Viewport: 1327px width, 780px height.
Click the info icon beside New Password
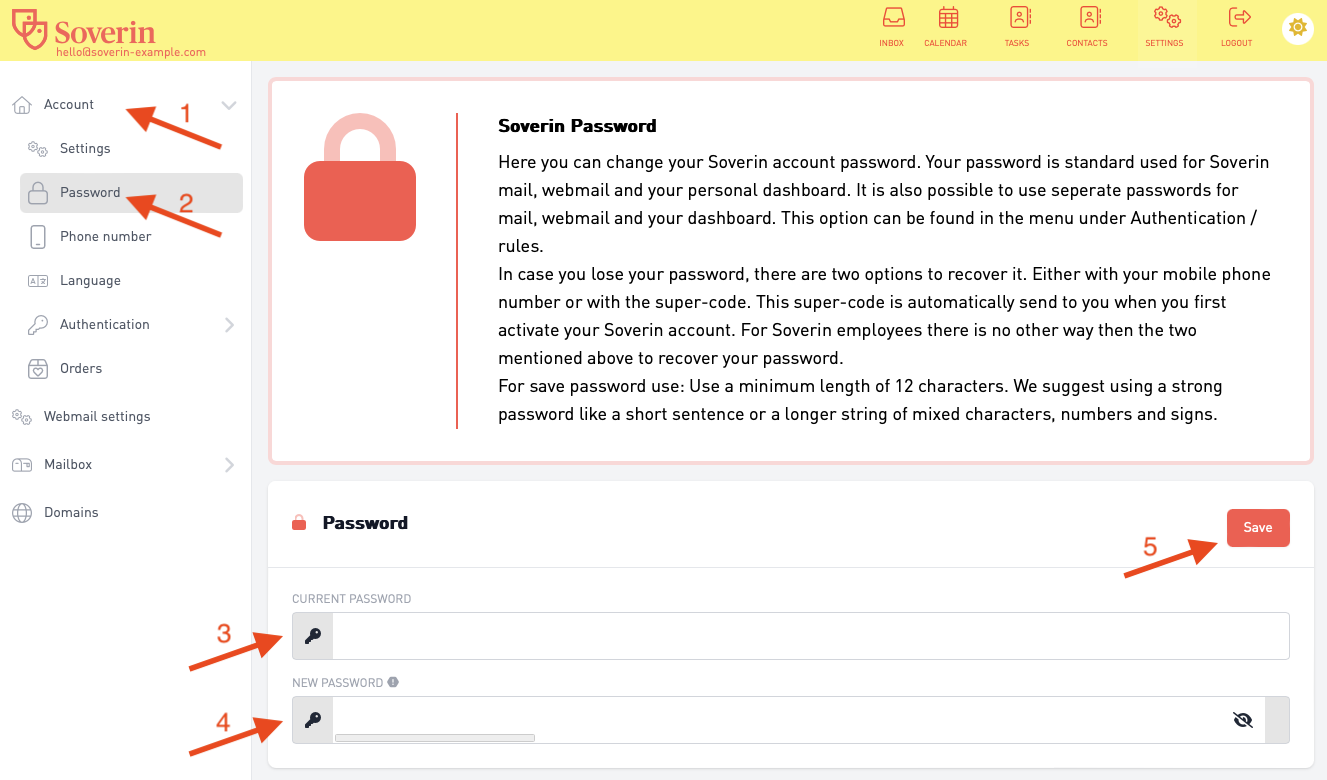pos(393,682)
